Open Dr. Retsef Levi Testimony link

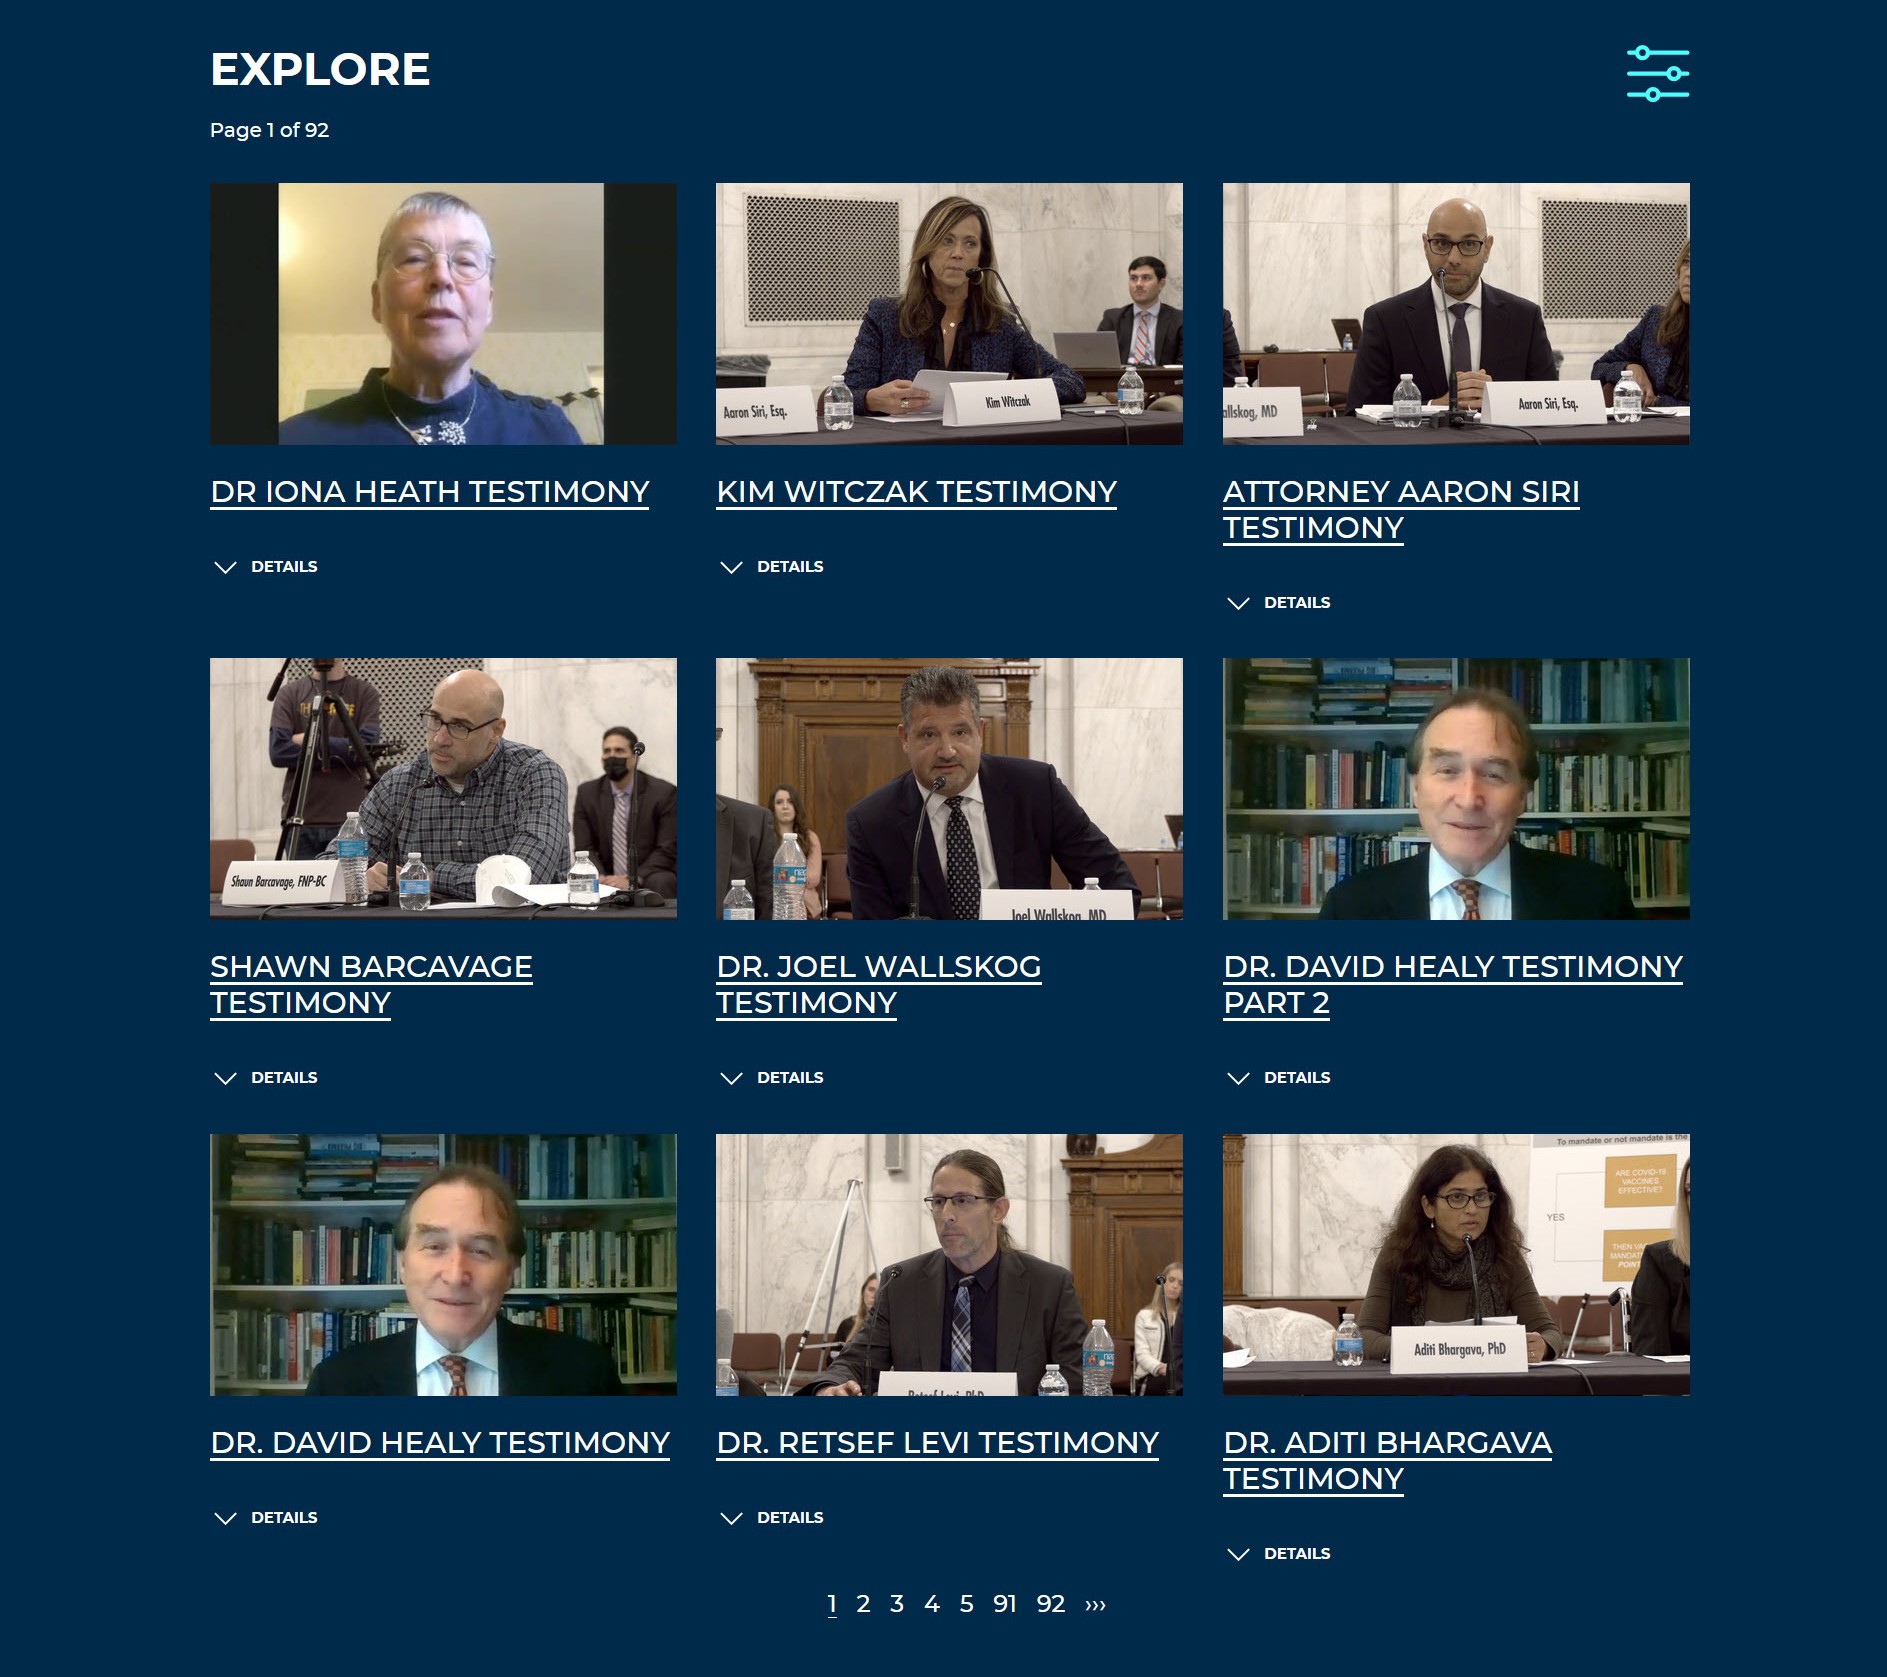pyautogui.click(x=938, y=1443)
